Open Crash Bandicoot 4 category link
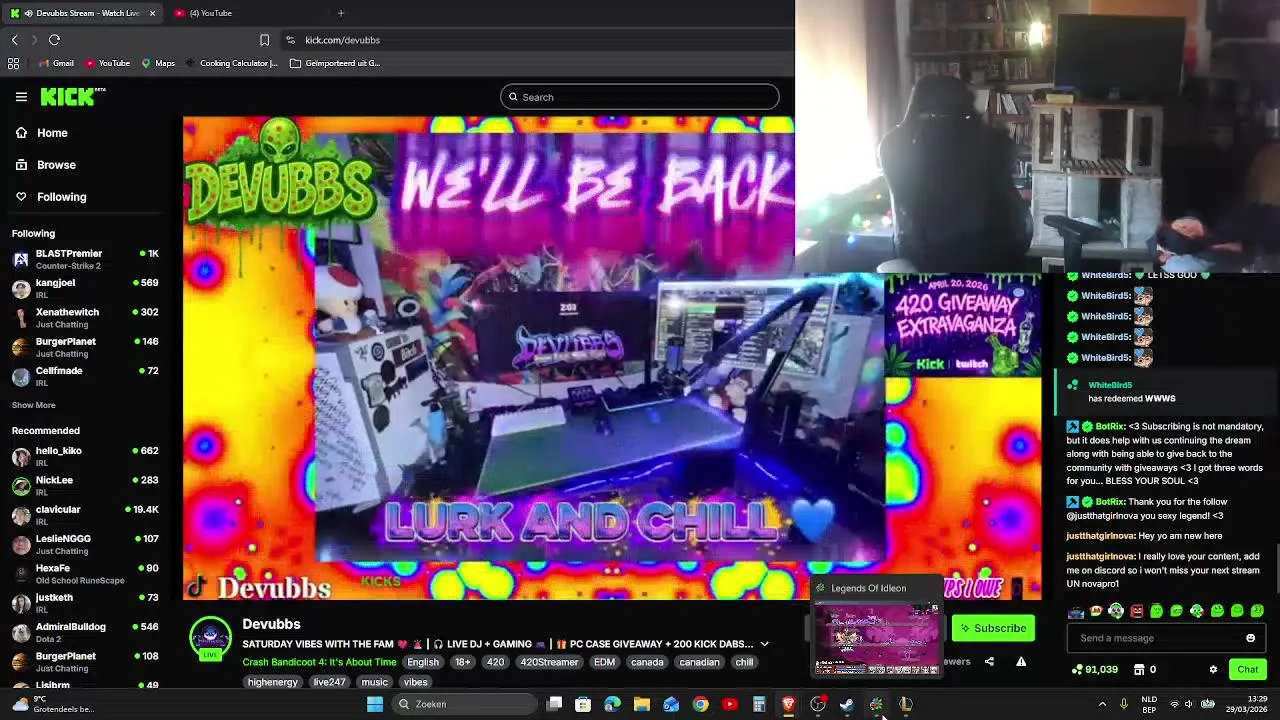Image resolution: width=1280 pixels, height=720 pixels. coord(319,662)
